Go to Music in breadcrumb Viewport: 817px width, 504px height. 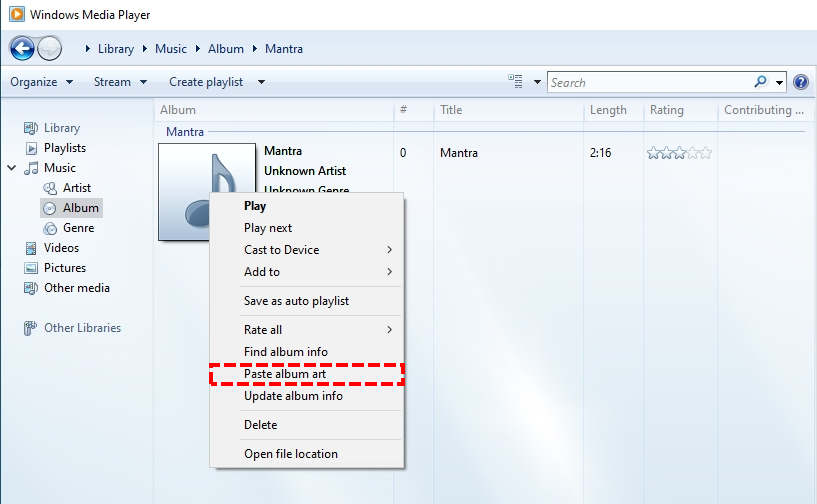[171, 48]
